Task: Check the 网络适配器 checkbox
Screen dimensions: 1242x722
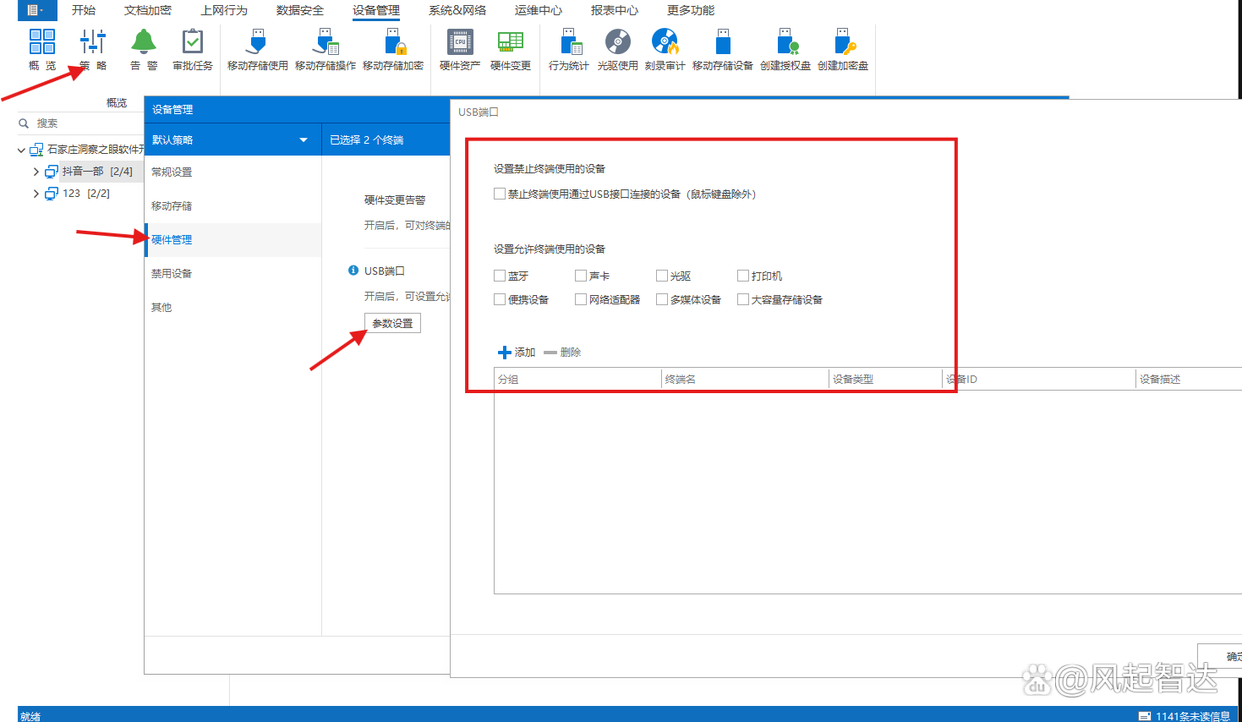Action: coord(581,299)
